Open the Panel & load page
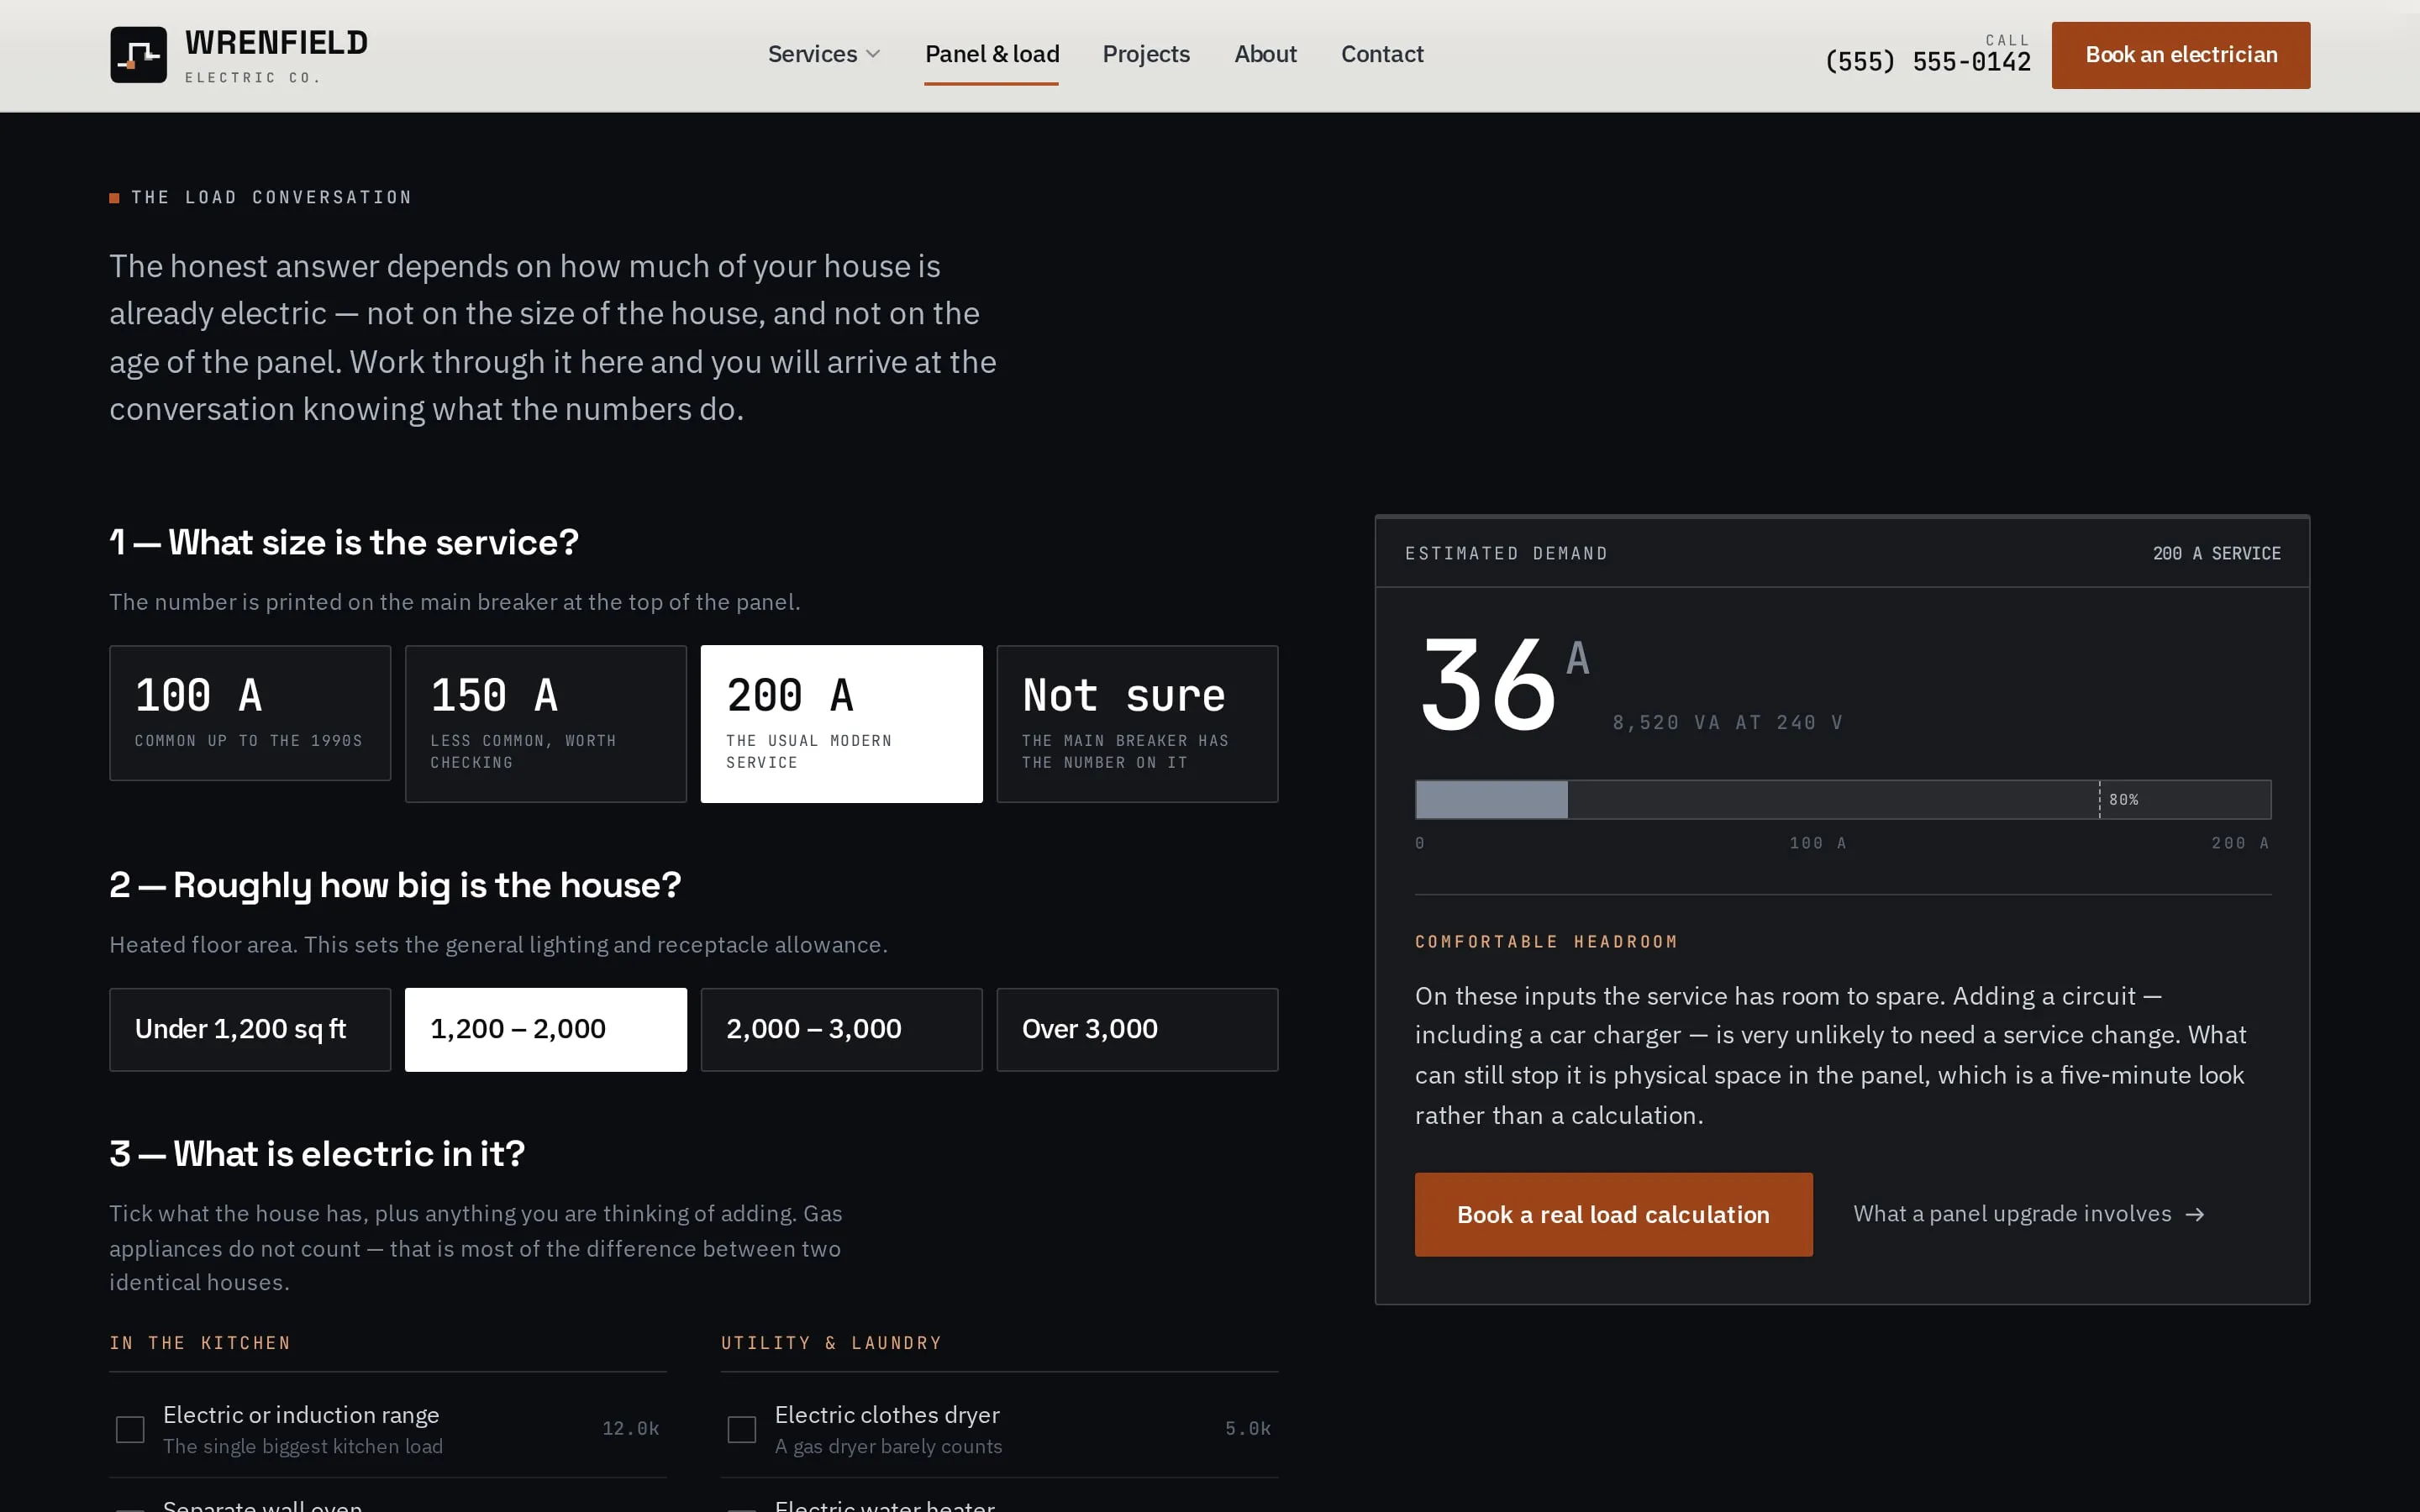 (991, 54)
